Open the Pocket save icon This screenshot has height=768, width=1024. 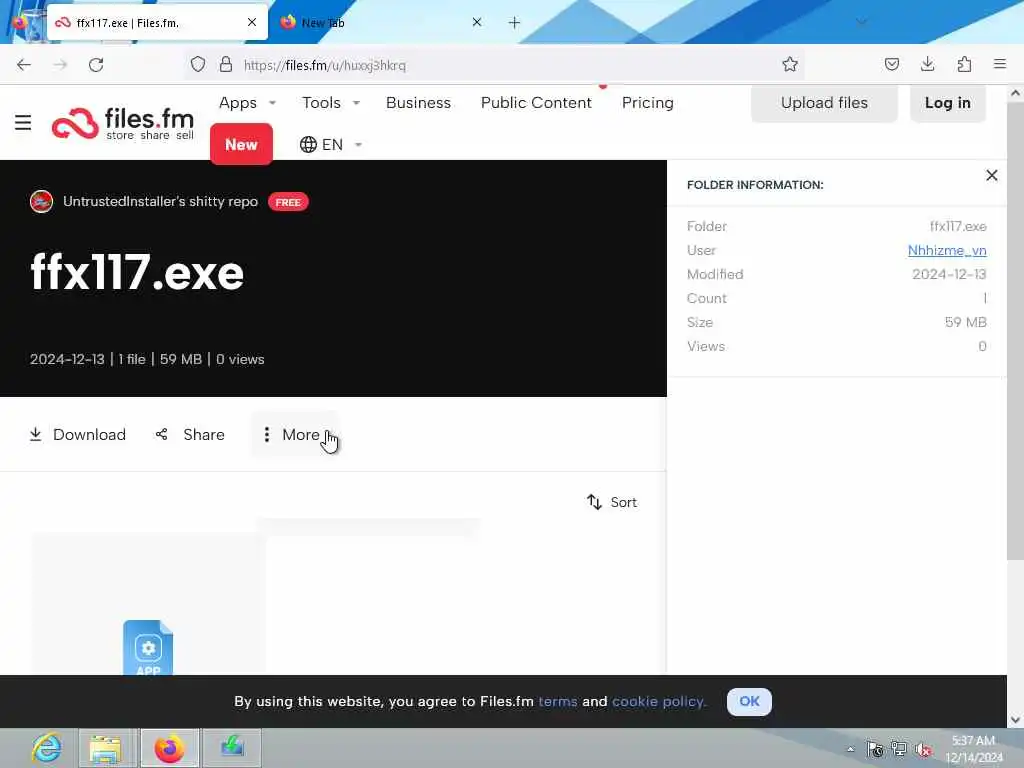[892, 64]
